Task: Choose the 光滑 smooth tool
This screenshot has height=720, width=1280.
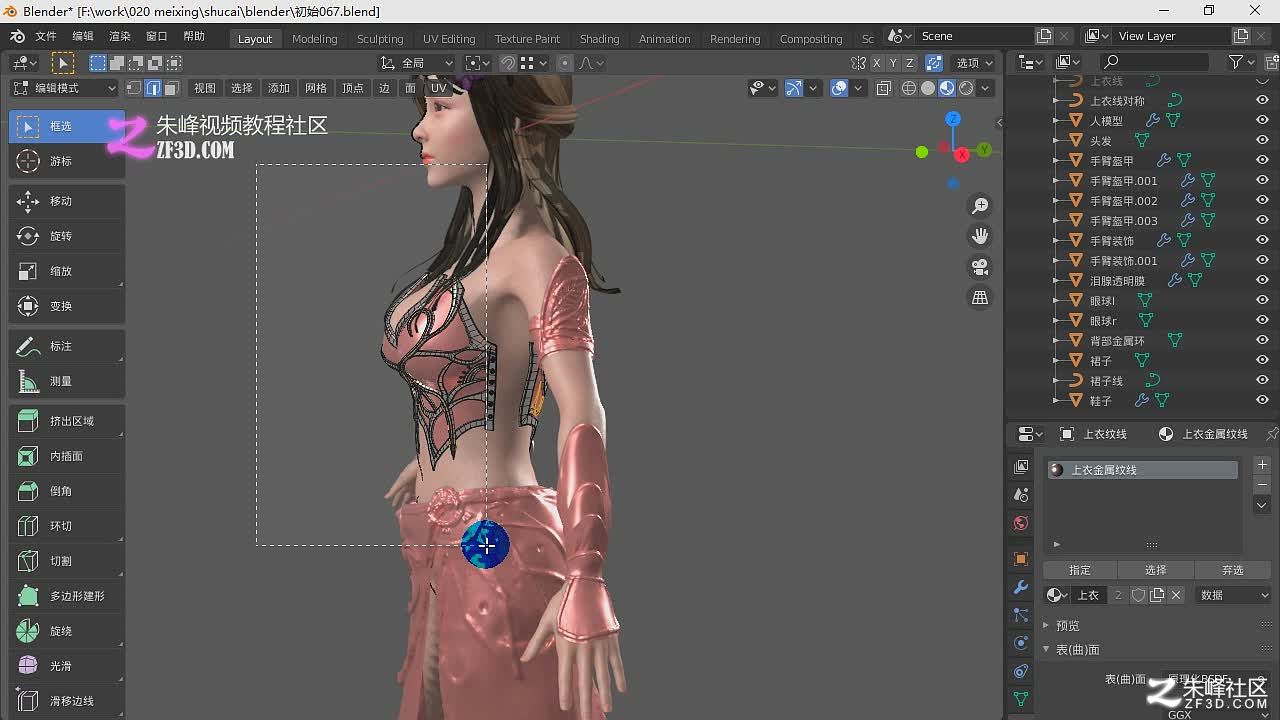Action: (x=67, y=666)
